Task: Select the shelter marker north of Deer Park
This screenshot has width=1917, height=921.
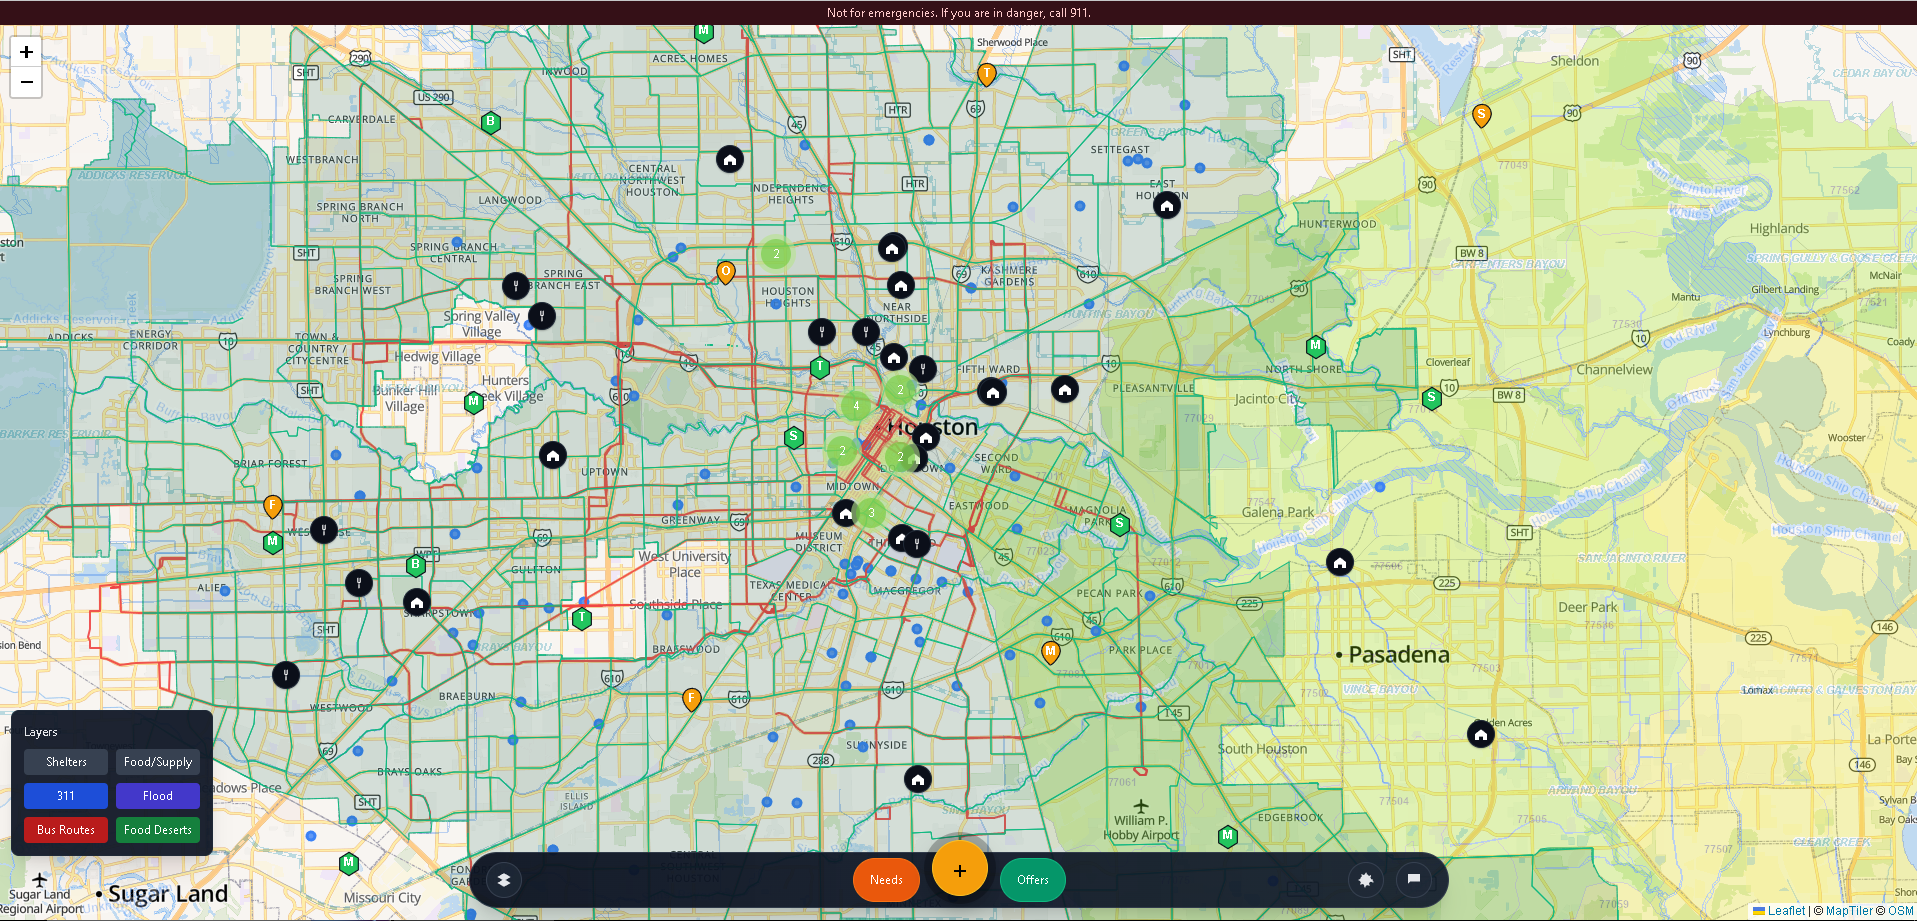Action: click(x=1340, y=563)
